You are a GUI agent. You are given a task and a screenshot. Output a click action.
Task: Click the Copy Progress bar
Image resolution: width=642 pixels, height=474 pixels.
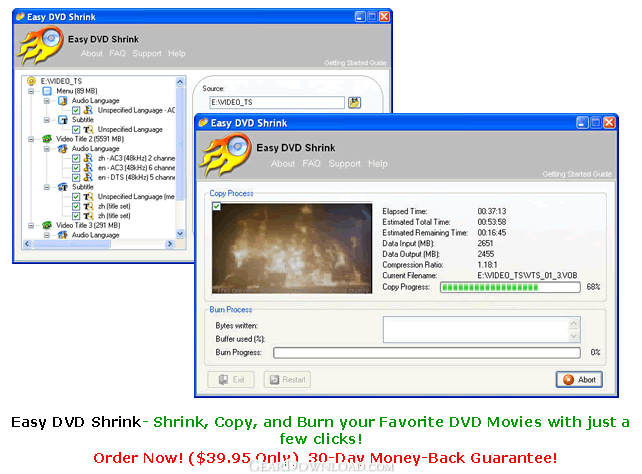tap(510, 287)
